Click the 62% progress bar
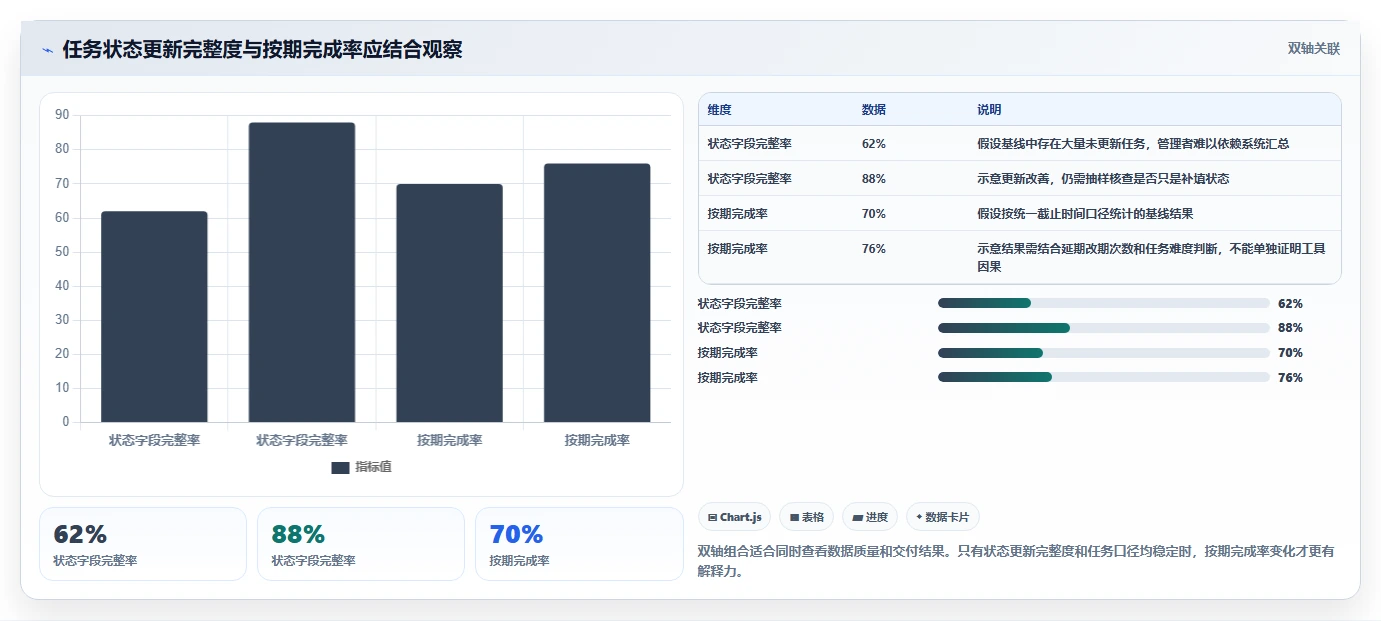Screen dimensions: 1381x621 coord(1103,303)
